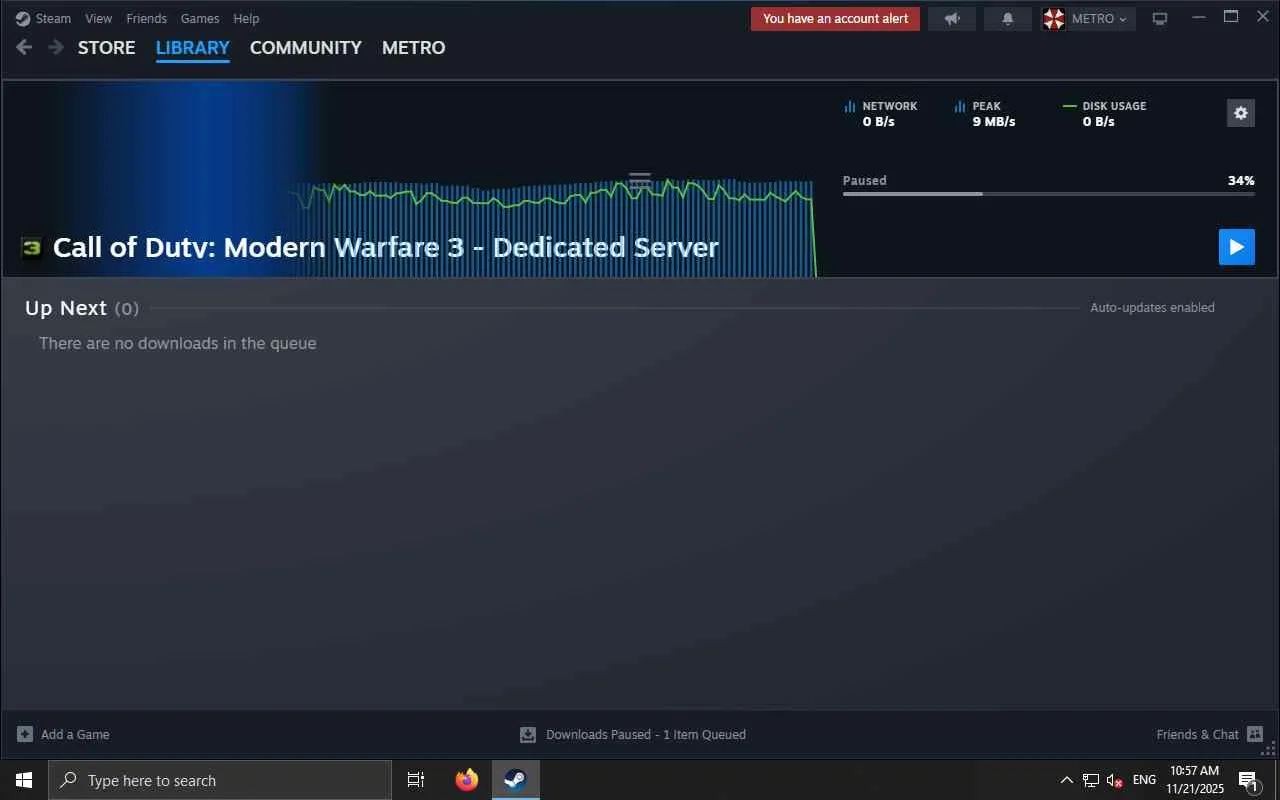Viewport: 1280px width, 800px height.
Task: Go forward with the right arrow
Action: [x=56, y=47]
